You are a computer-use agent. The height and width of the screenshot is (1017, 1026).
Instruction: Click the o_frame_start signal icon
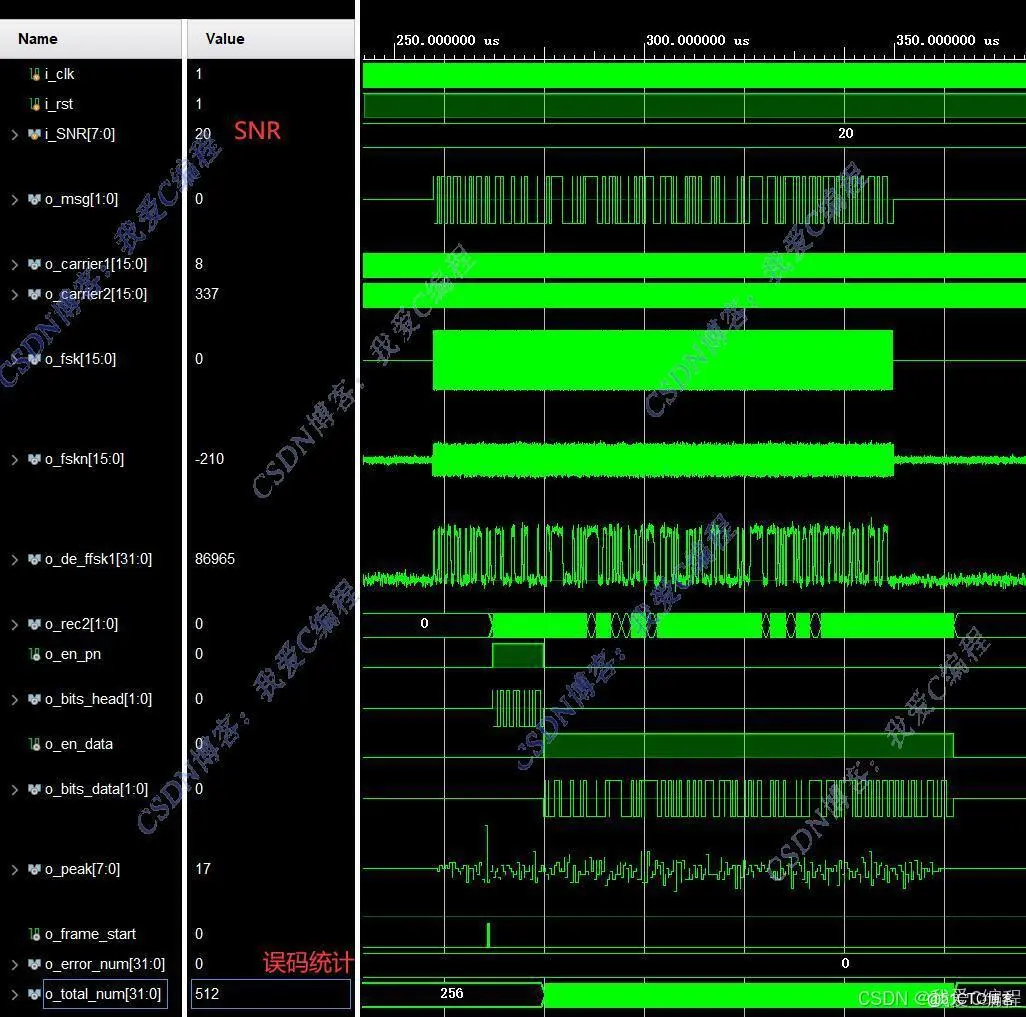35,935
